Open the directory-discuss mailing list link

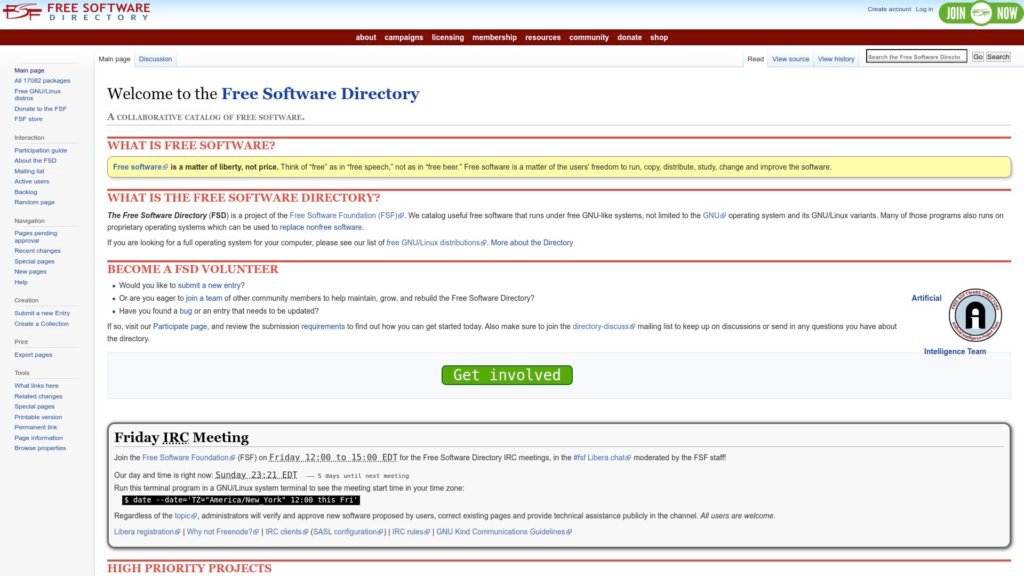pos(604,327)
